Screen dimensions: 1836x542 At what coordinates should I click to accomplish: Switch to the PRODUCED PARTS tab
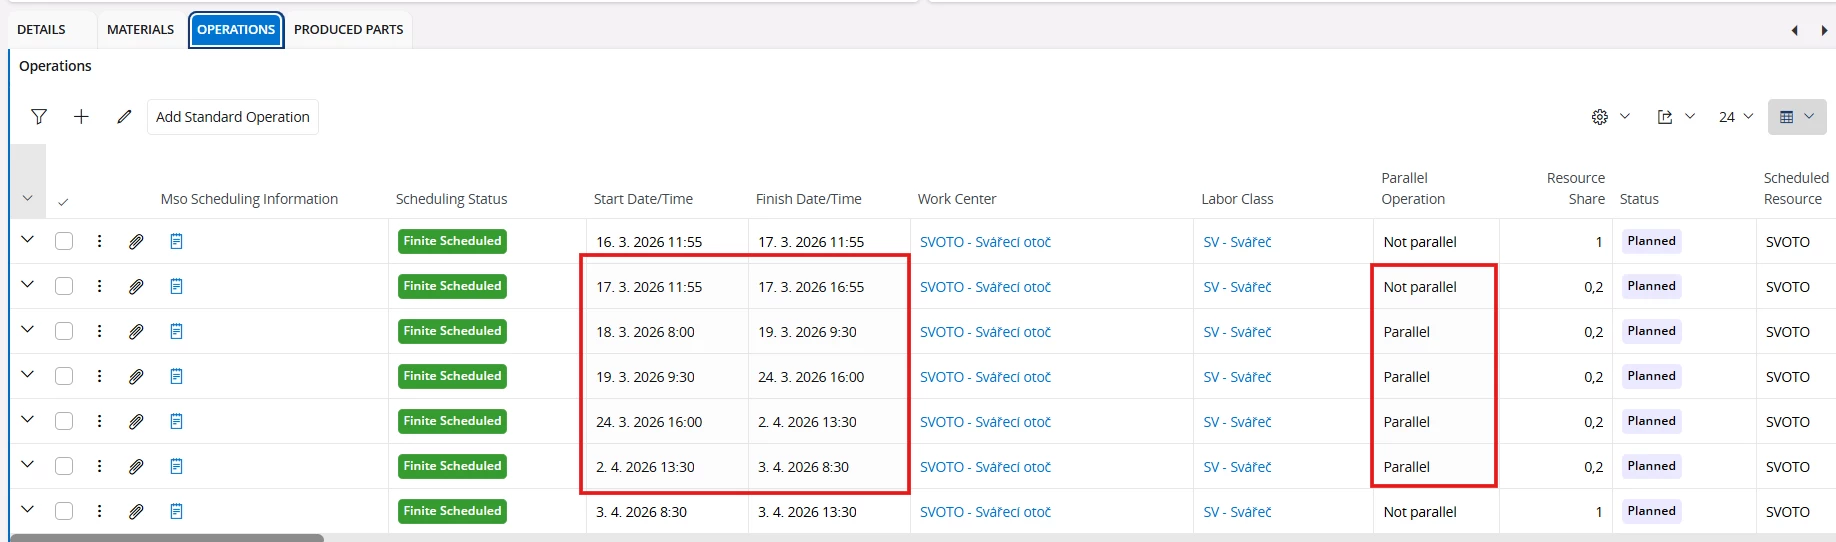click(x=349, y=30)
